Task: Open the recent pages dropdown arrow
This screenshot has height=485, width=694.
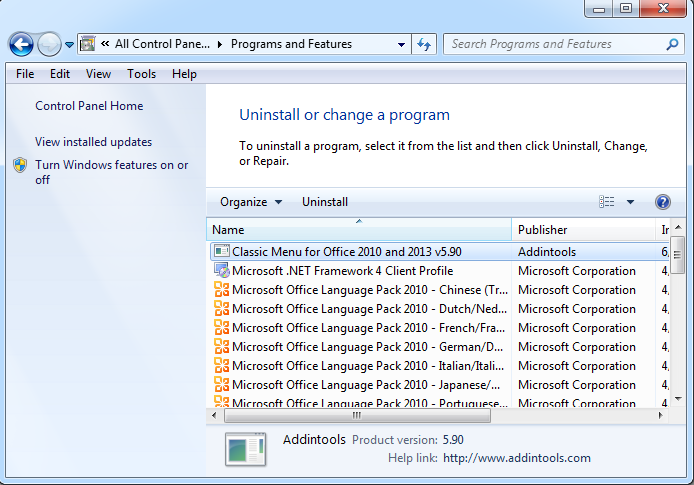Action: (69, 45)
